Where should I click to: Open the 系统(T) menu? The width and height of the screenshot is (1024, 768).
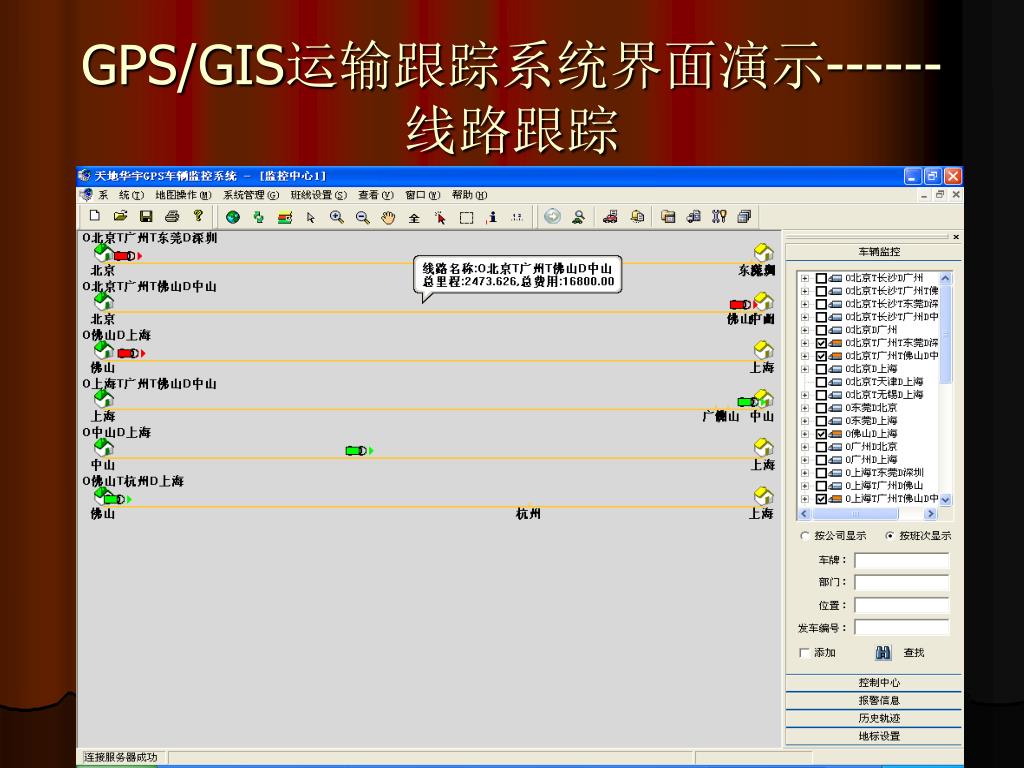click(121, 195)
